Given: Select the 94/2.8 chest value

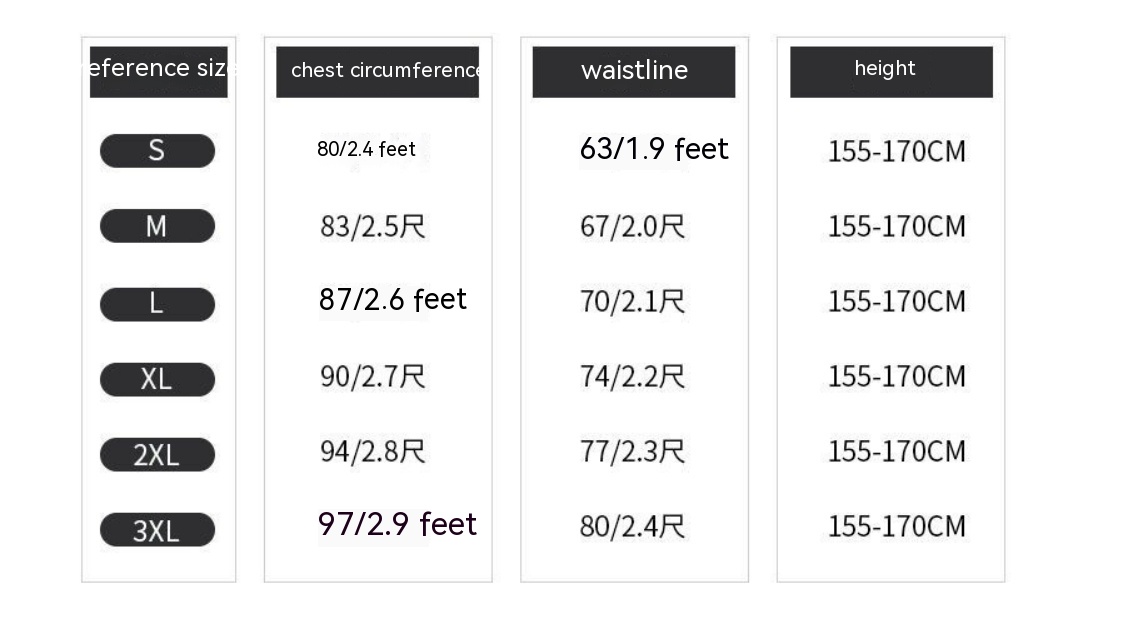Looking at the screenshot, I should tap(373, 451).
